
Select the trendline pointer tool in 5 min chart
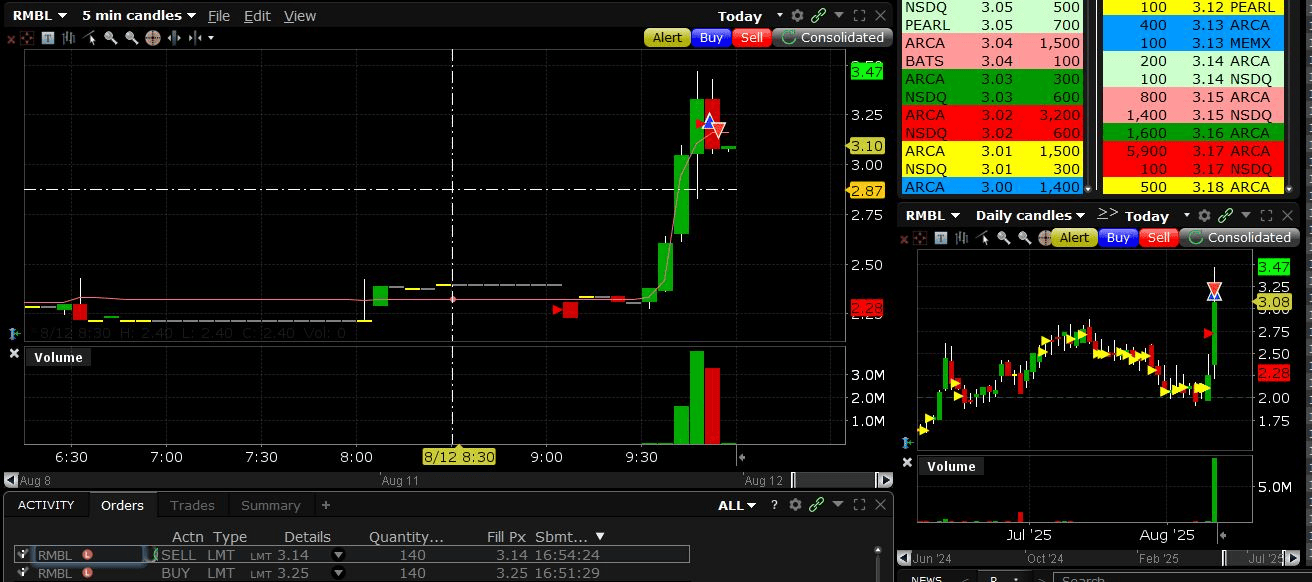(x=89, y=38)
